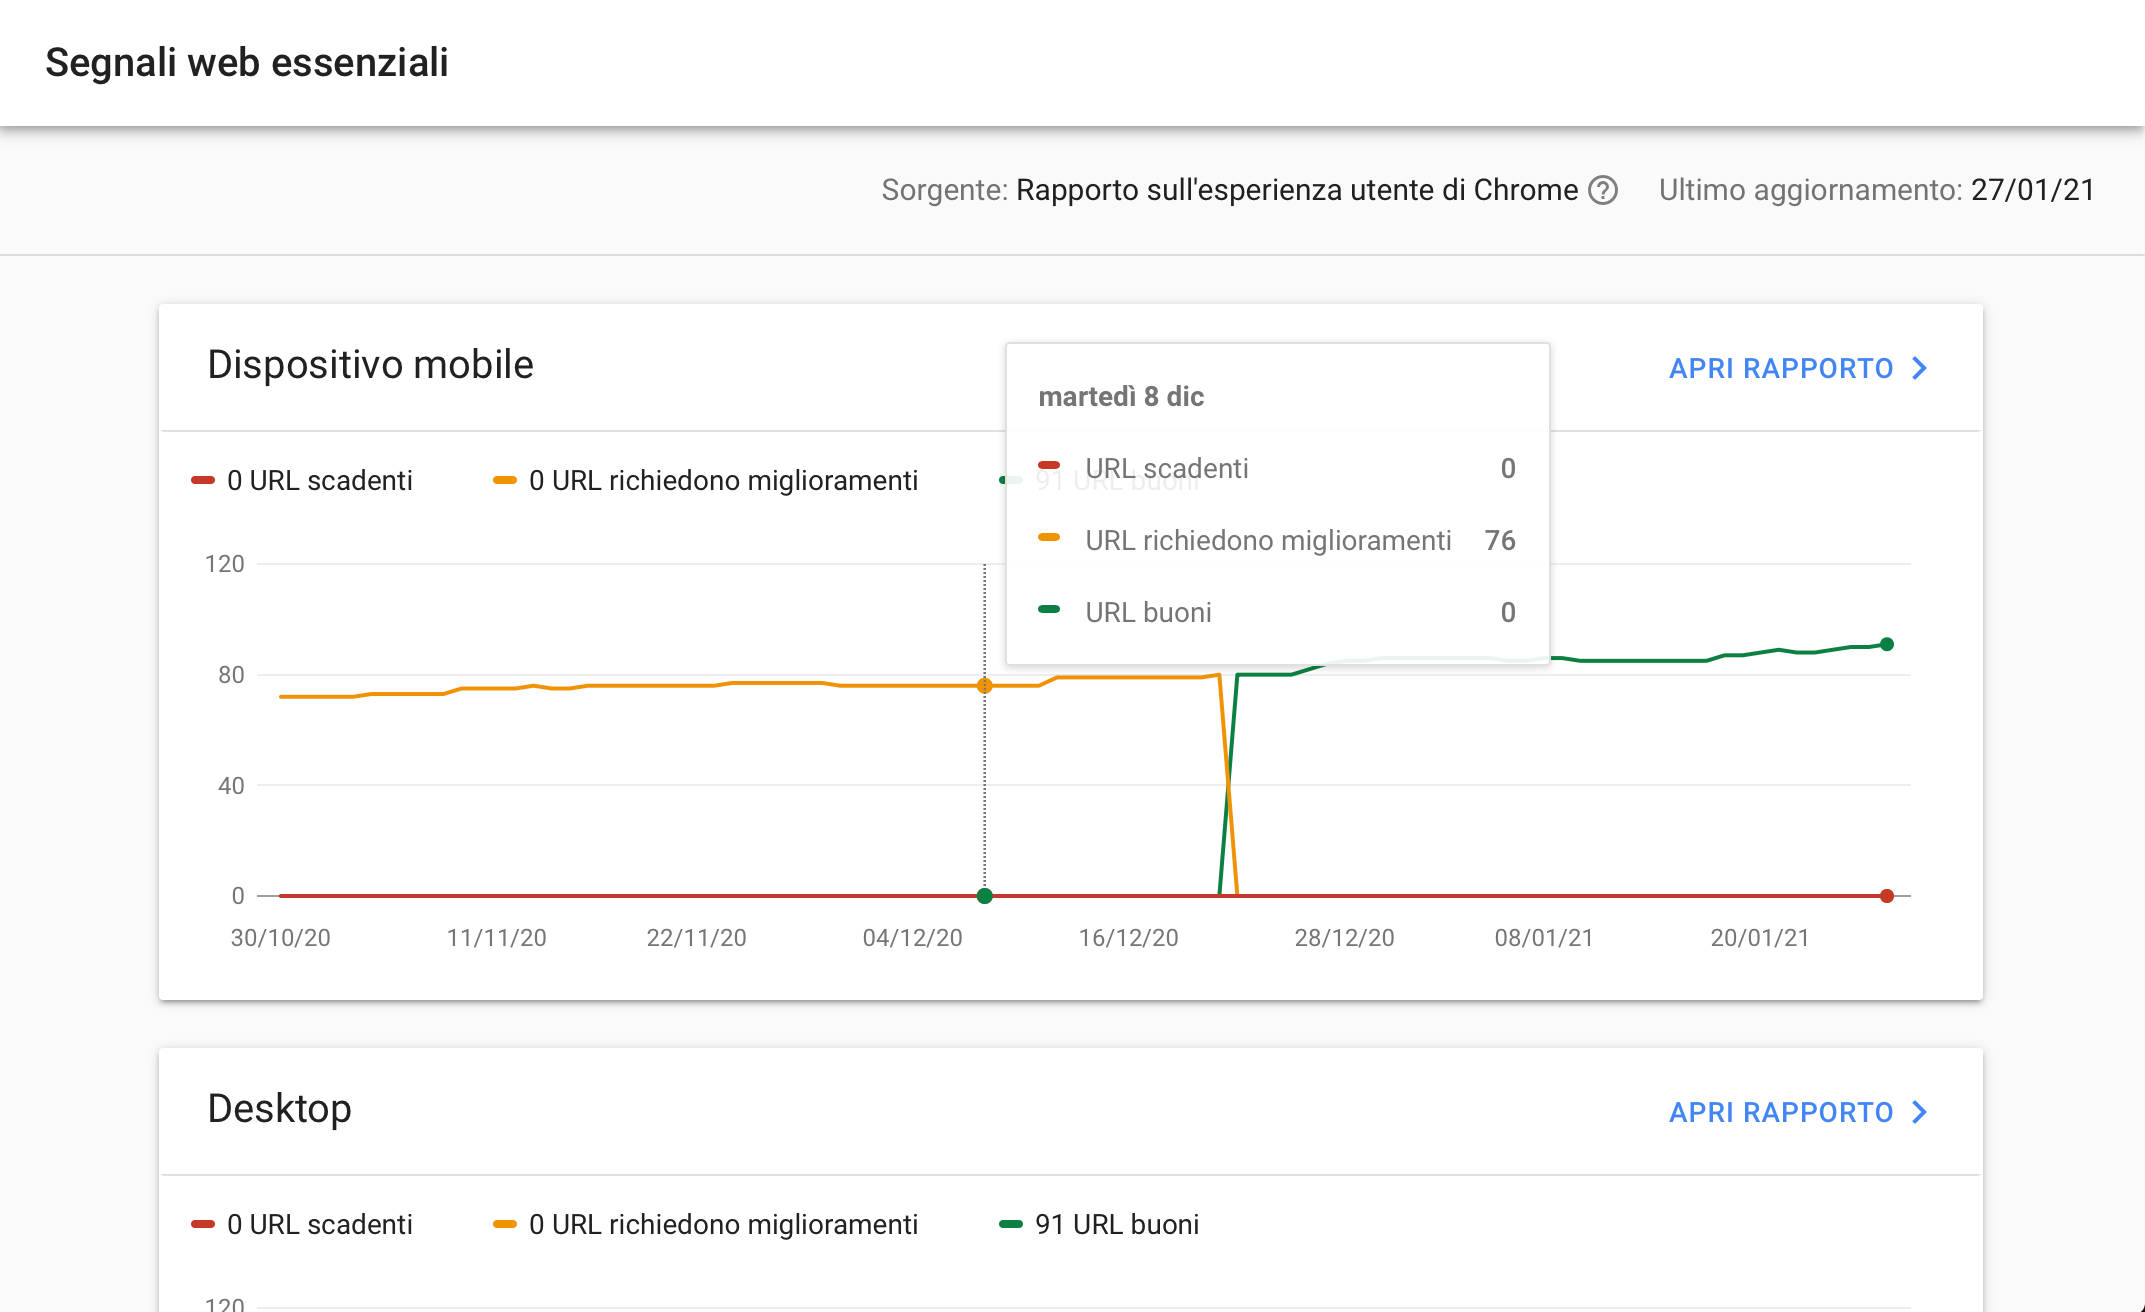Open the Chrome UX Report help icon
The width and height of the screenshot is (2145, 1312).
click(x=1604, y=190)
